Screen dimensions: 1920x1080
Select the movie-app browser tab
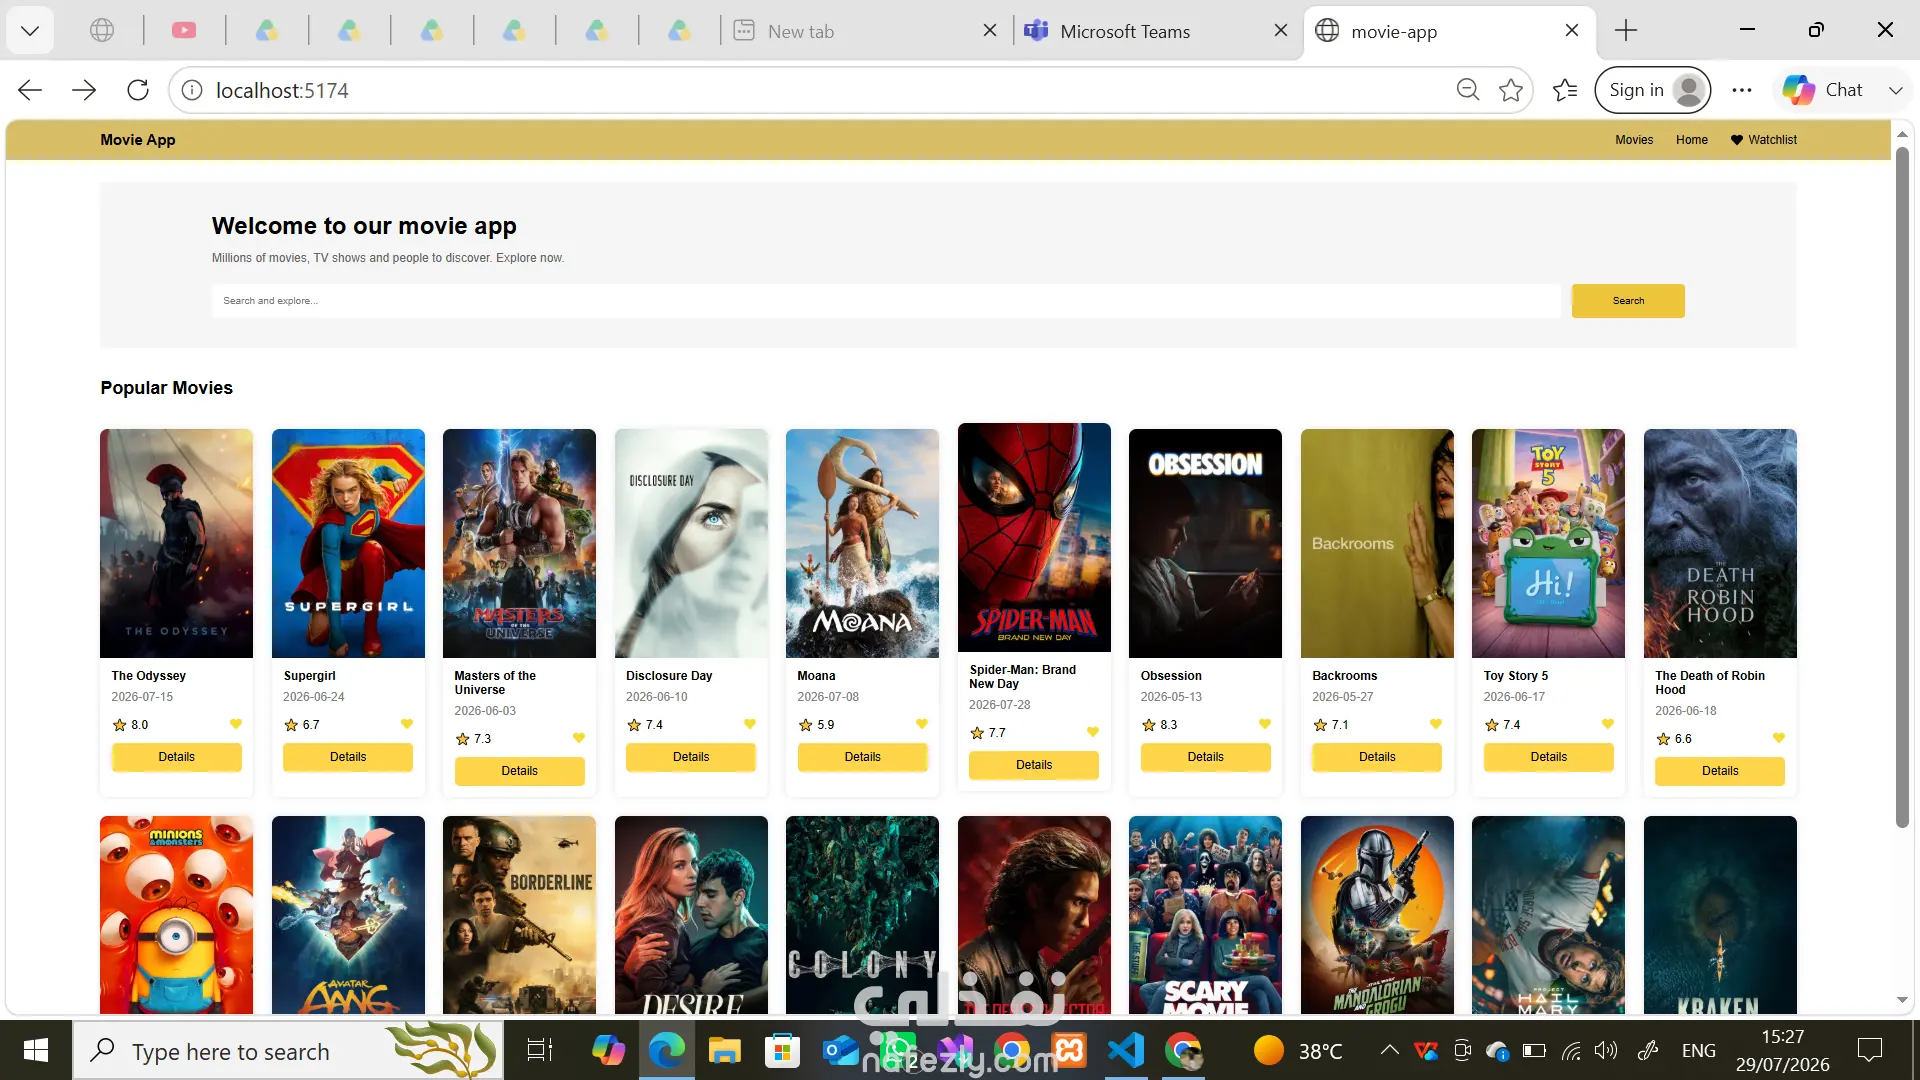point(1450,31)
